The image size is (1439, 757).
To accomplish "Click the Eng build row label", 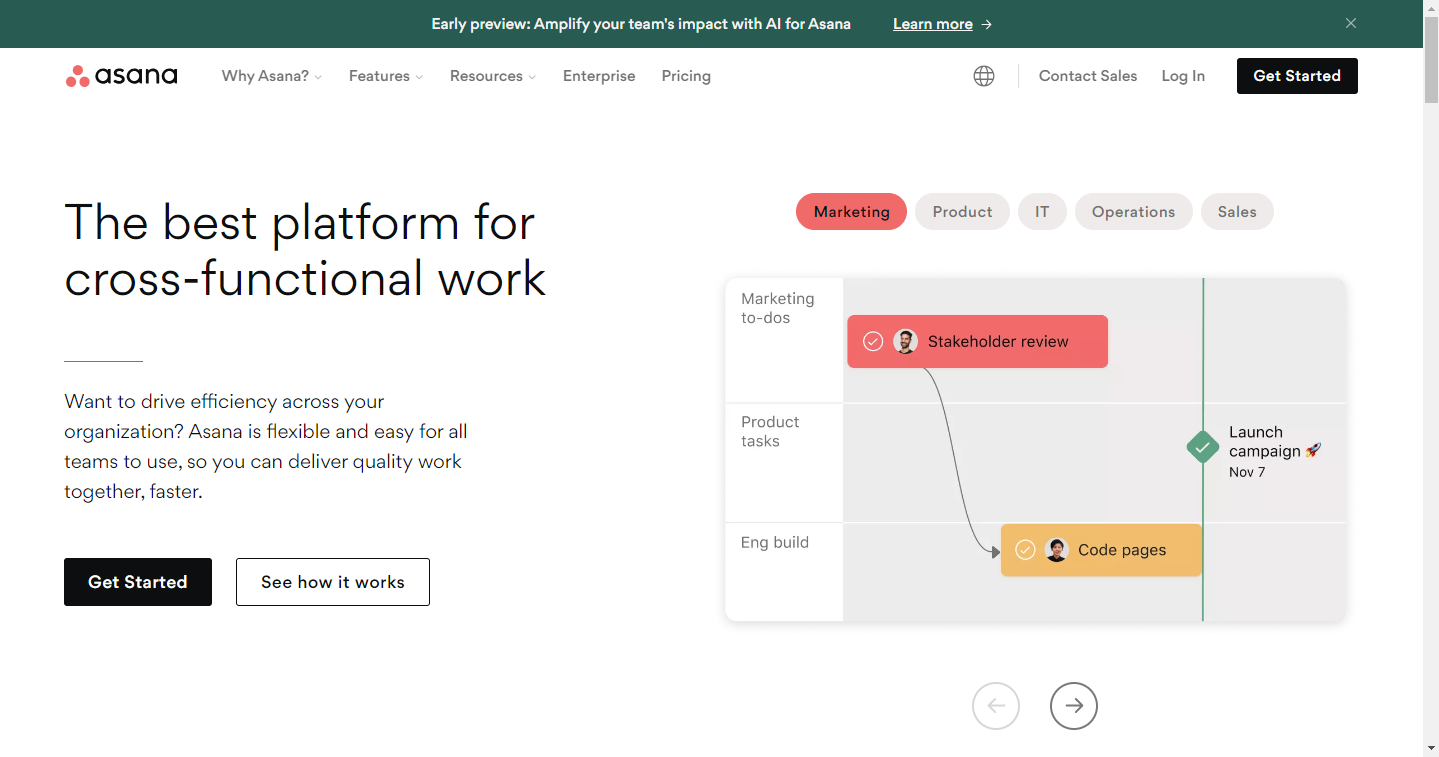I will click(x=775, y=542).
